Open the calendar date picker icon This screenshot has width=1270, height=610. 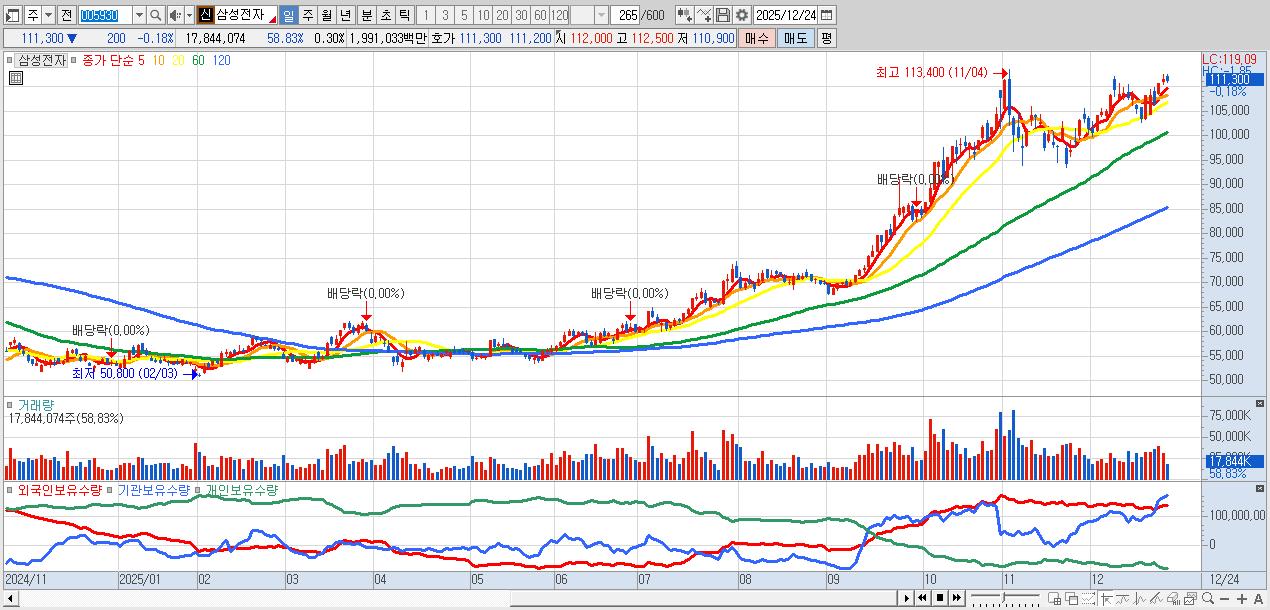827,15
